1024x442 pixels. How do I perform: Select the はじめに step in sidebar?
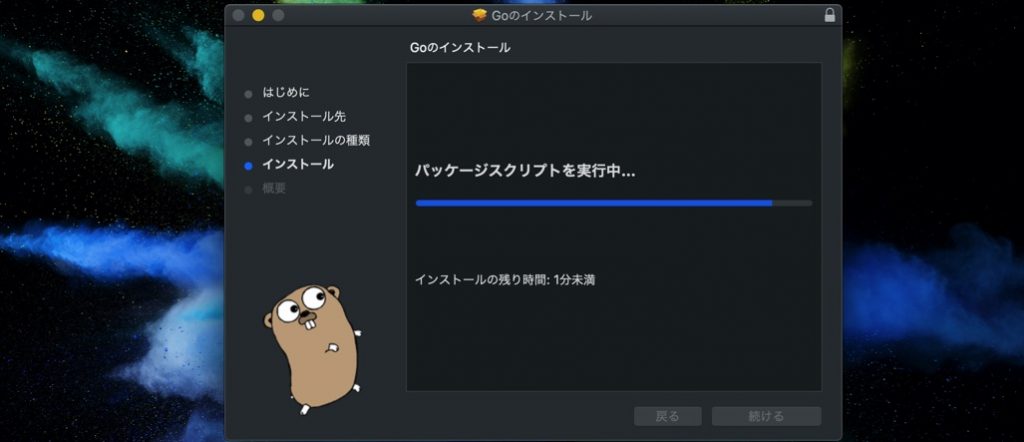pos(286,93)
